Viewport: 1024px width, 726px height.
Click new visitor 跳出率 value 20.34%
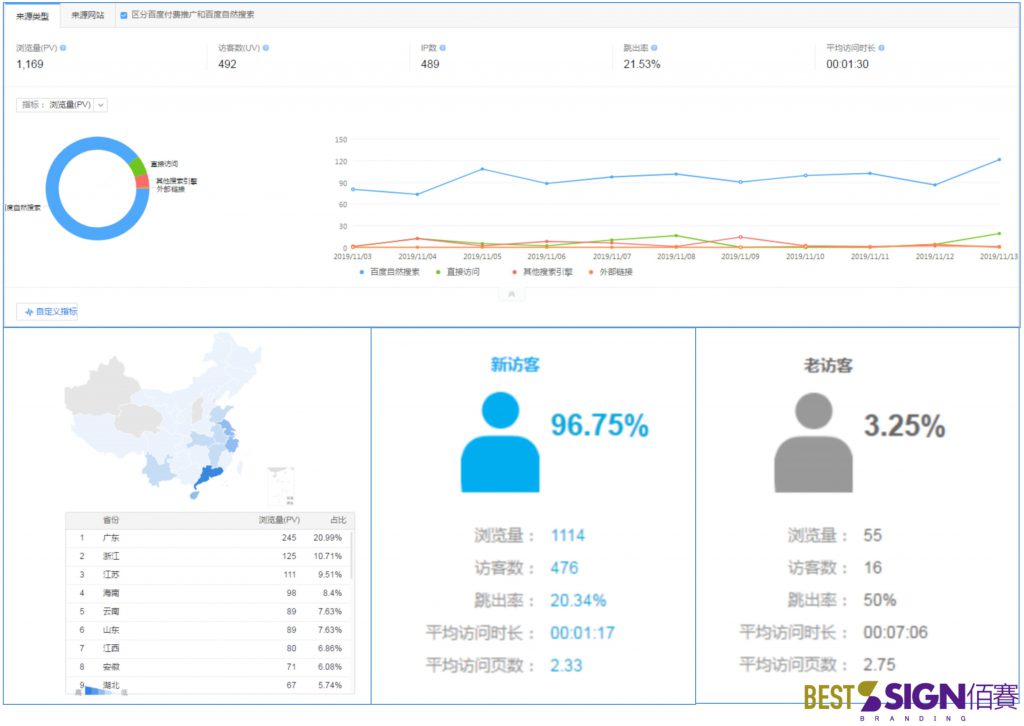point(578,600)
